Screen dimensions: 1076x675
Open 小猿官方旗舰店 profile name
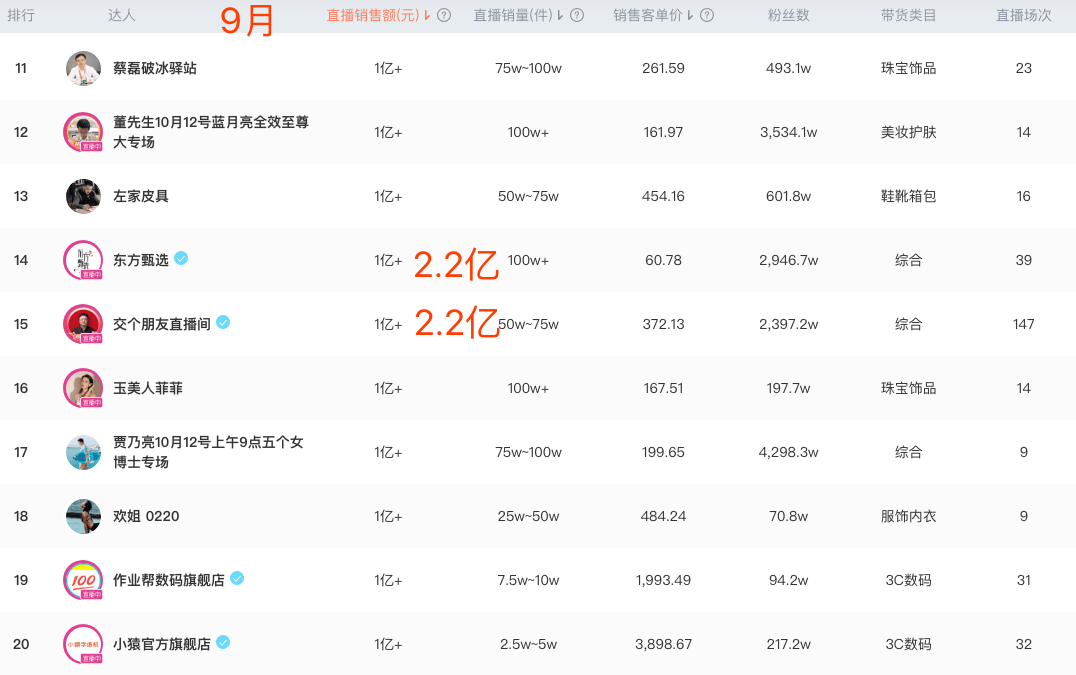(x=162, y=644)
